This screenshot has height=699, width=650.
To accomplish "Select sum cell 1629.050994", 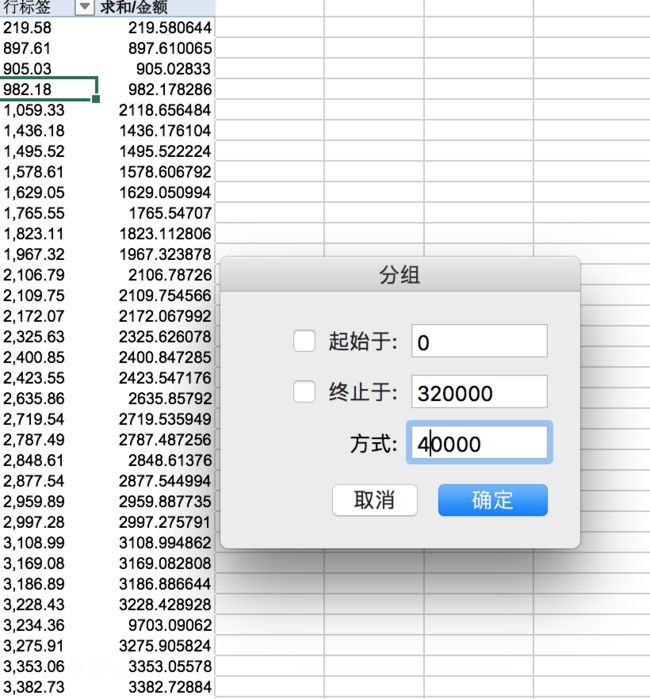I will [156, 193].
